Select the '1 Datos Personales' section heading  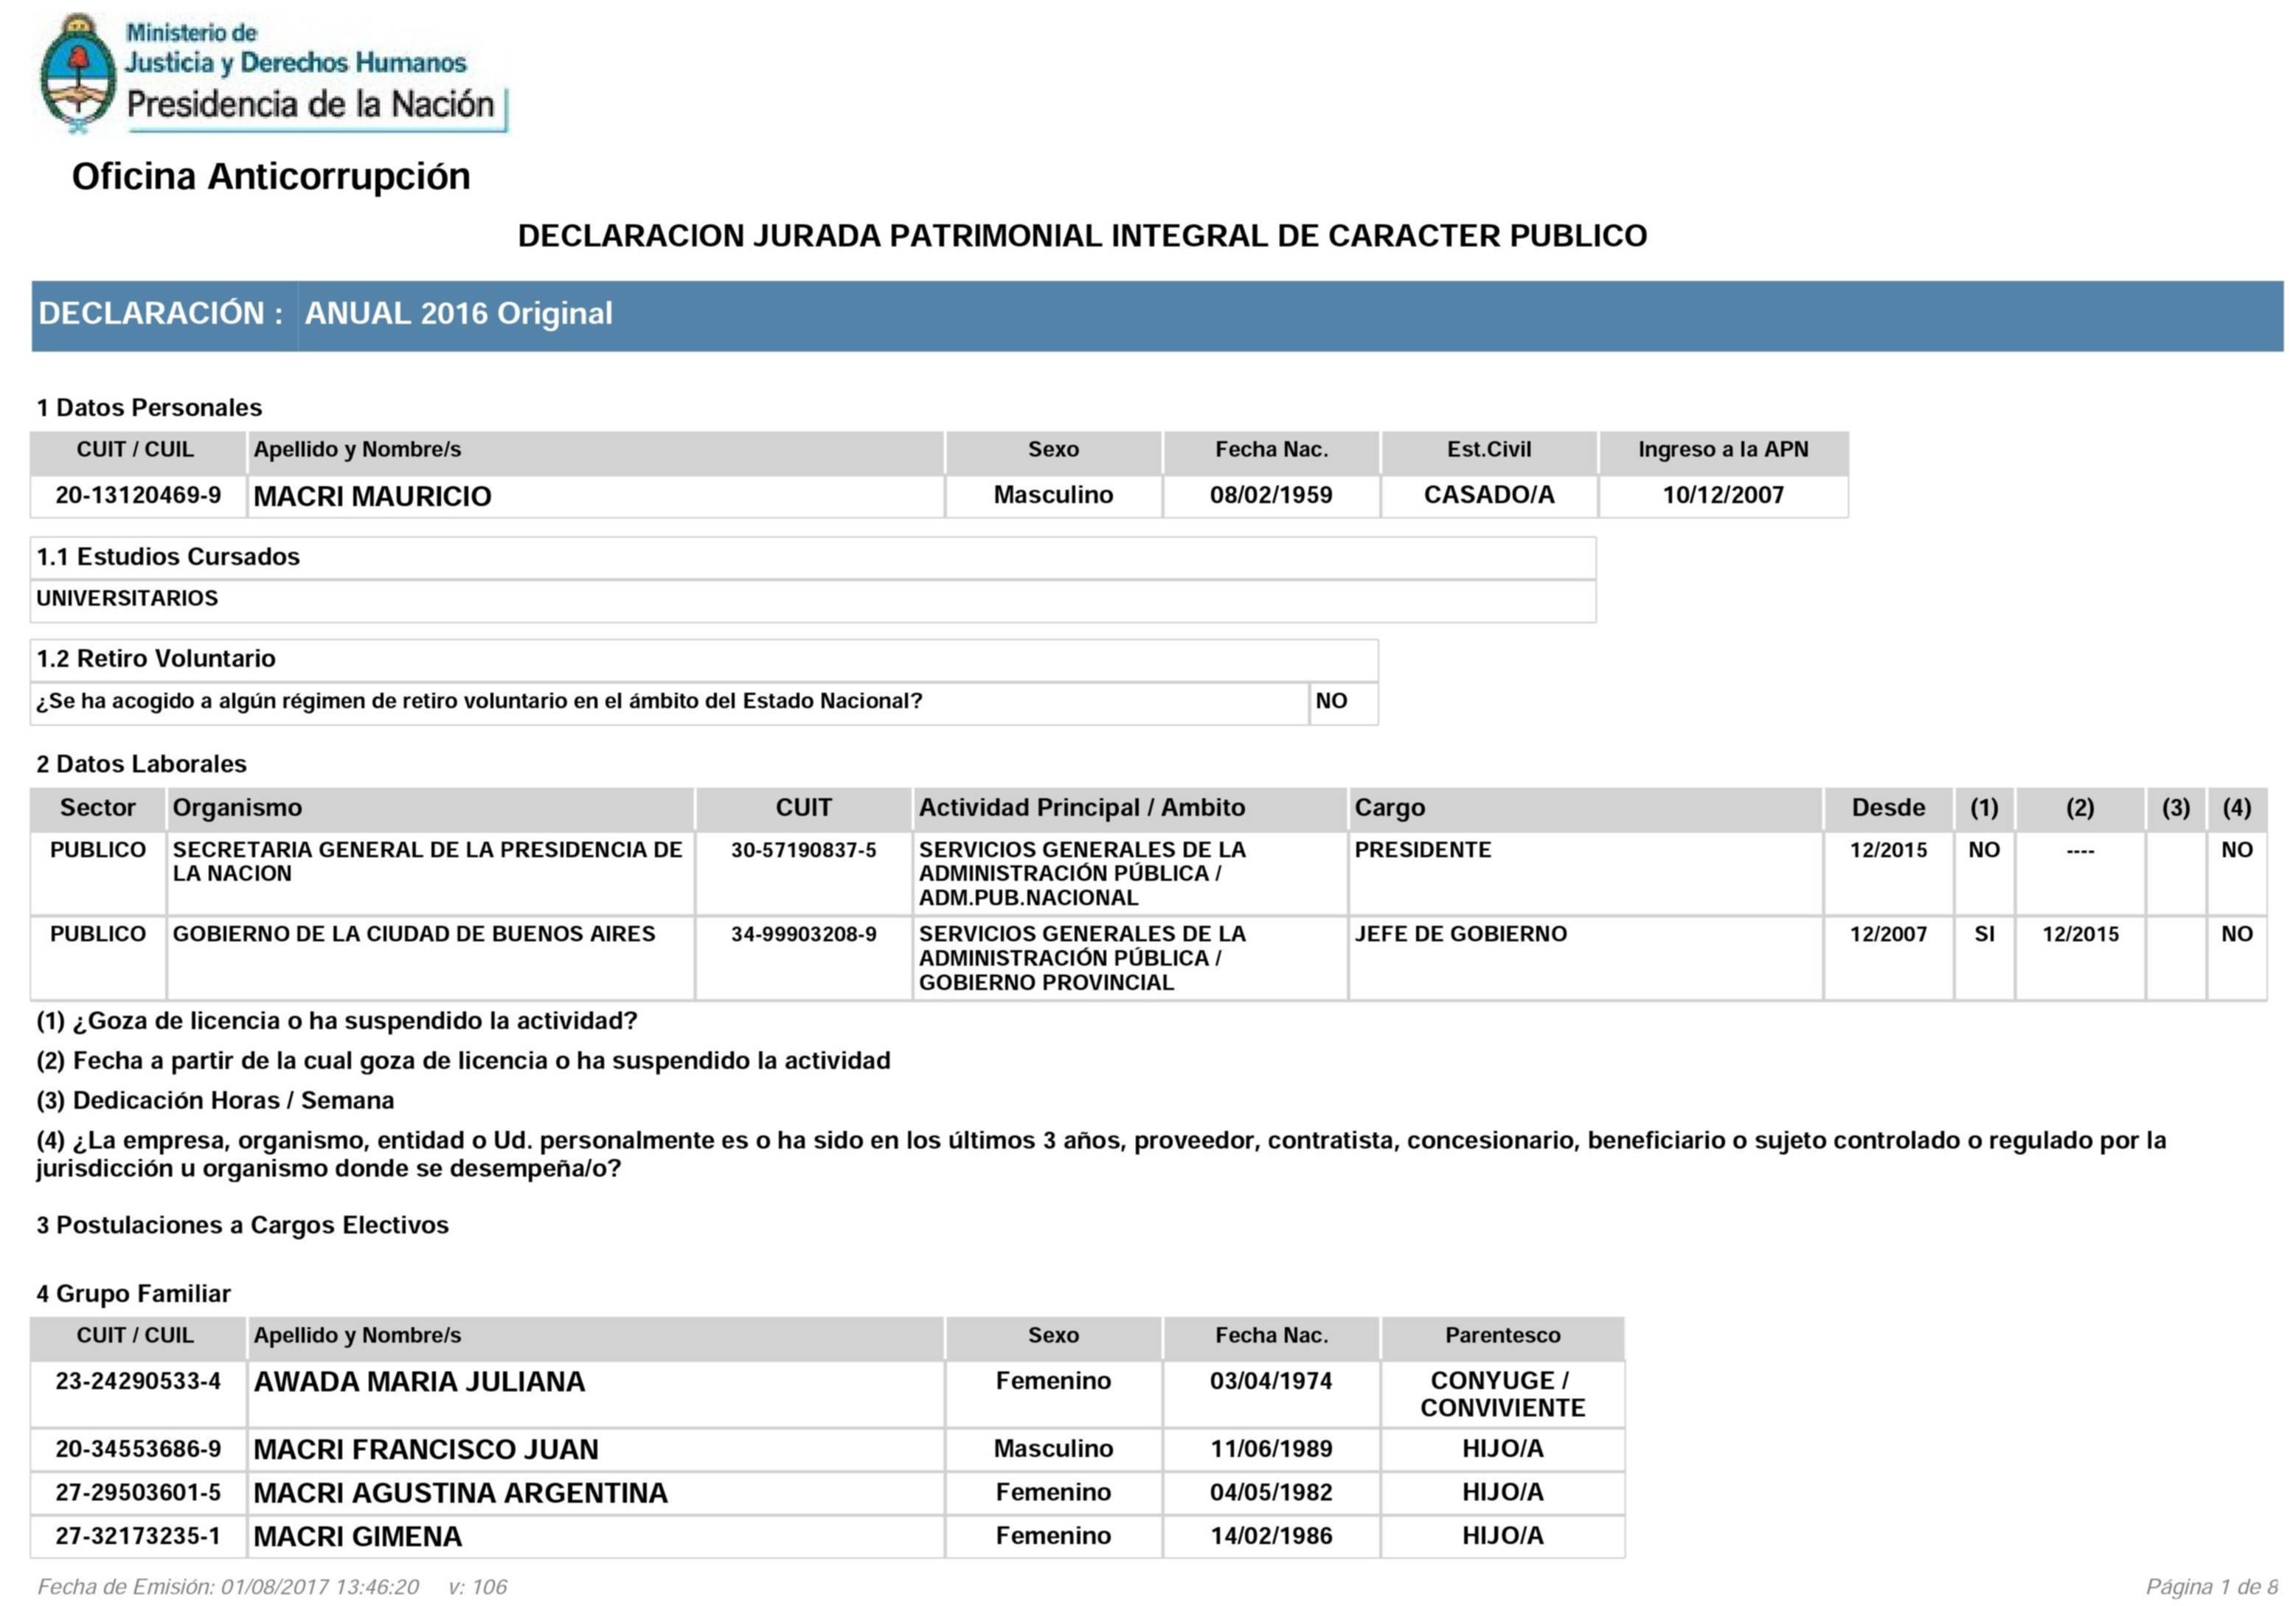pyautogui.click(x=149, y=407)
